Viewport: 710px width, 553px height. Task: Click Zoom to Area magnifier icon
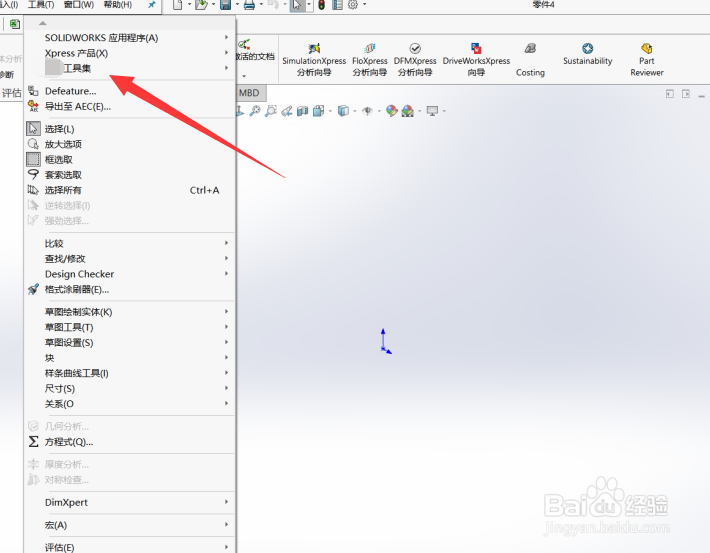(271, 111)
